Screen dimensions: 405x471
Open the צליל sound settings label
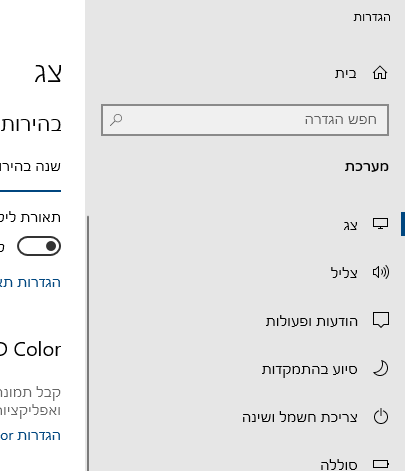click(344, 273)
